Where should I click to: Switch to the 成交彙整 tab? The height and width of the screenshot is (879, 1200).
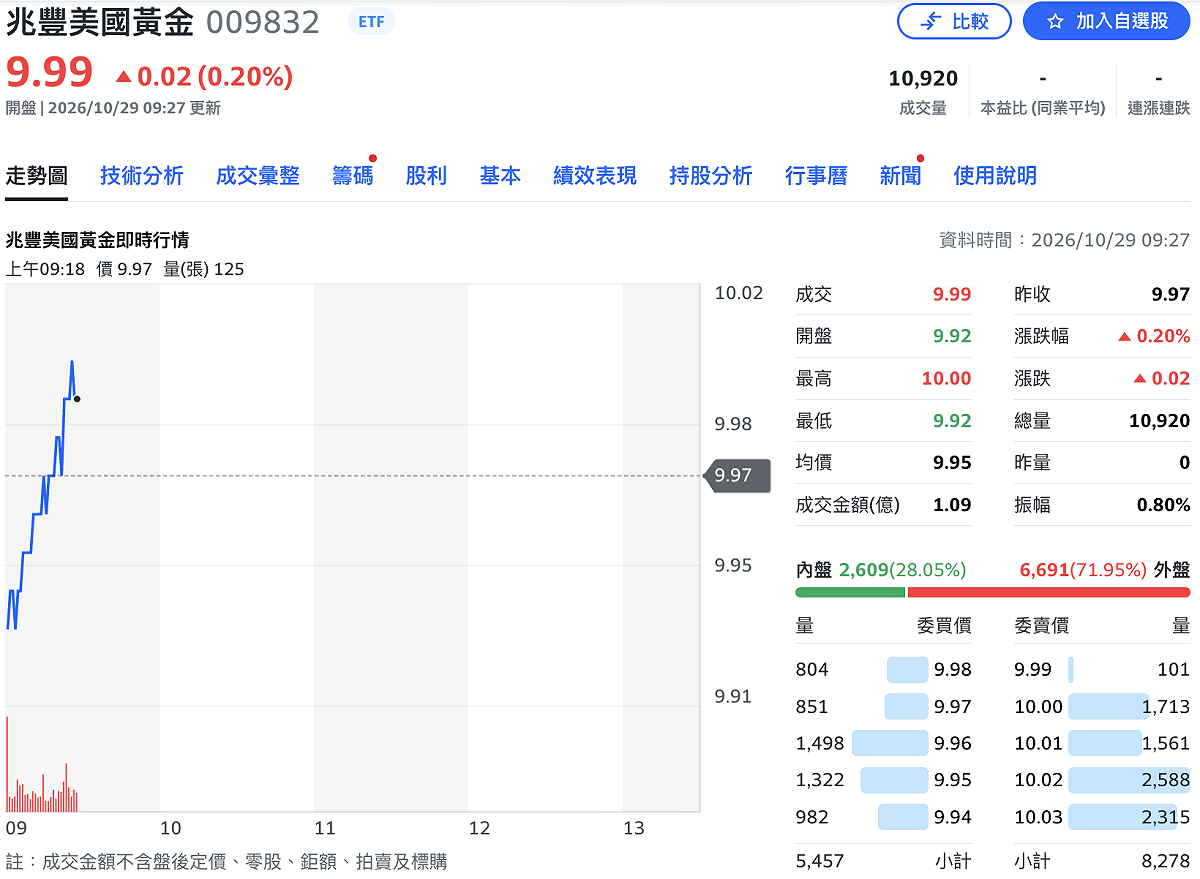[x=258, y=176]
